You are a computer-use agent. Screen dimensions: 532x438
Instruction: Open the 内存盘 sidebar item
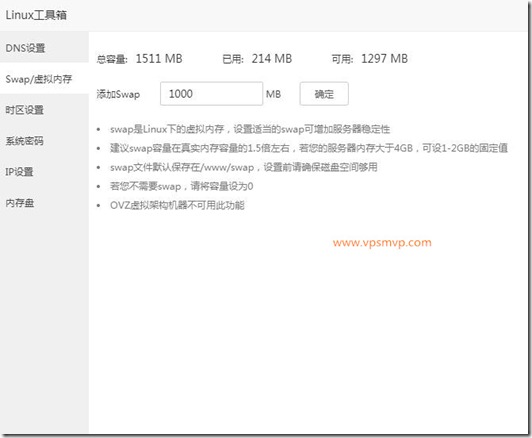44,203
